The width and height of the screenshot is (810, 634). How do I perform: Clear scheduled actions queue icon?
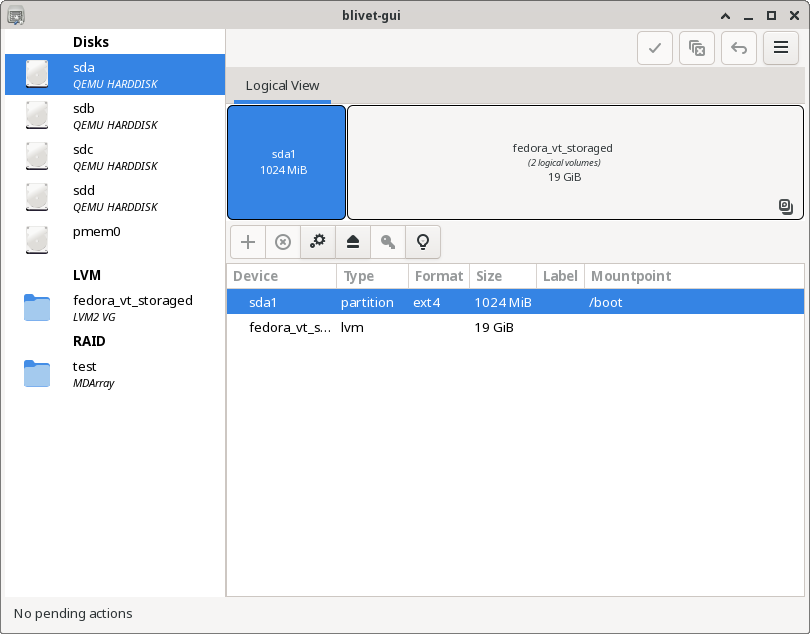tap(697, 48)
